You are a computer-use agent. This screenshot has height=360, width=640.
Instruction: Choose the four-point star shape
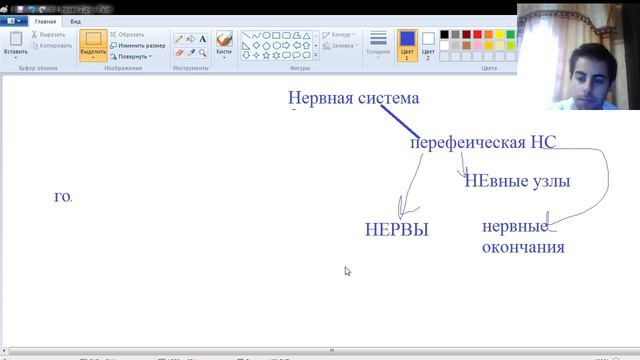click(256, 55)
